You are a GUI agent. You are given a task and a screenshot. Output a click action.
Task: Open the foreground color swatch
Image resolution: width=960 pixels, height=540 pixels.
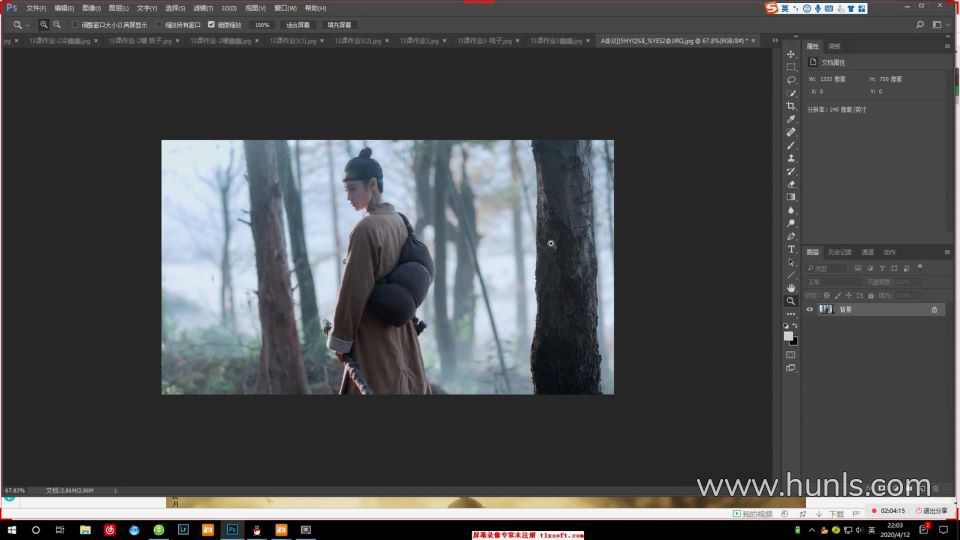[x=788, y=336]
